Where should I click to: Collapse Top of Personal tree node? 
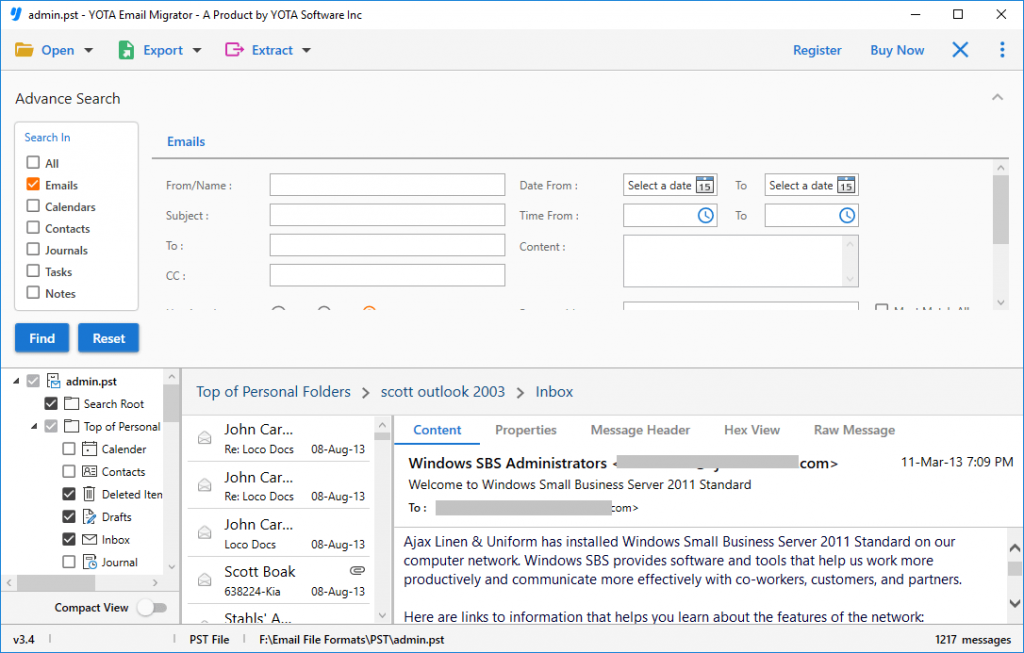pyautogui.click(x=34, y=426)
